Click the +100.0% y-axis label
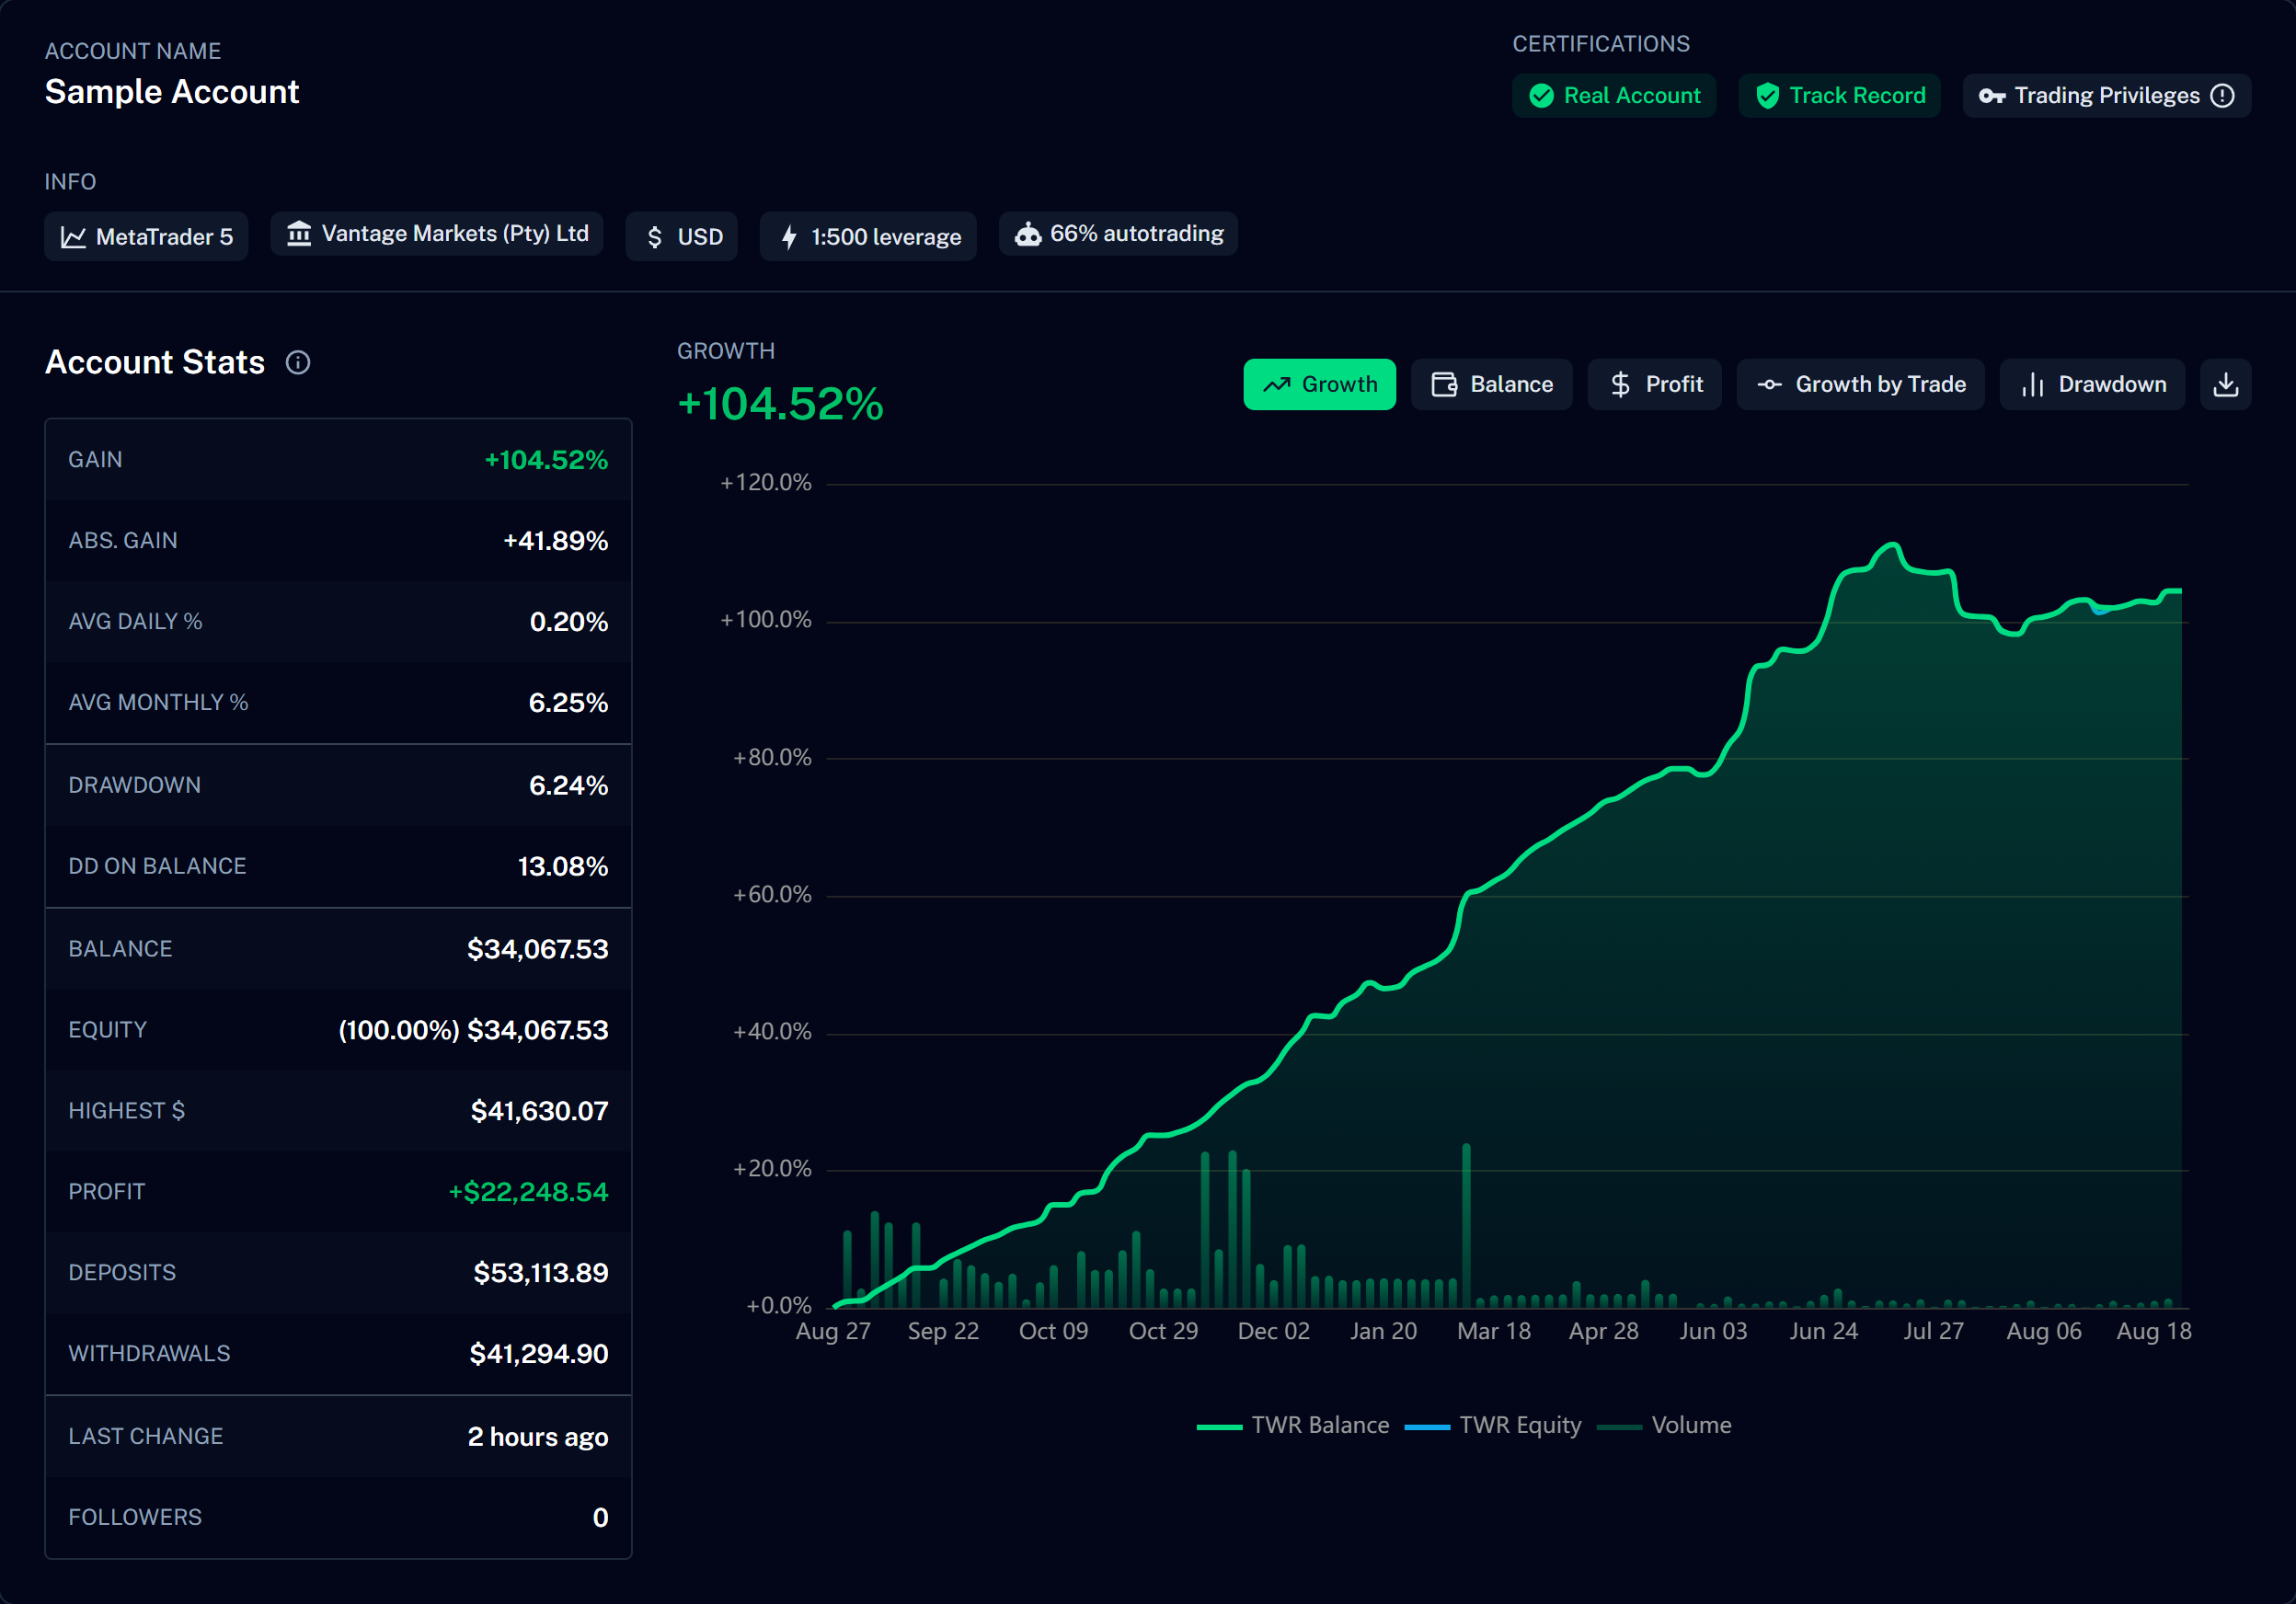The image size is (2296, 1604). pyautogui.click(x=766, y=620)
